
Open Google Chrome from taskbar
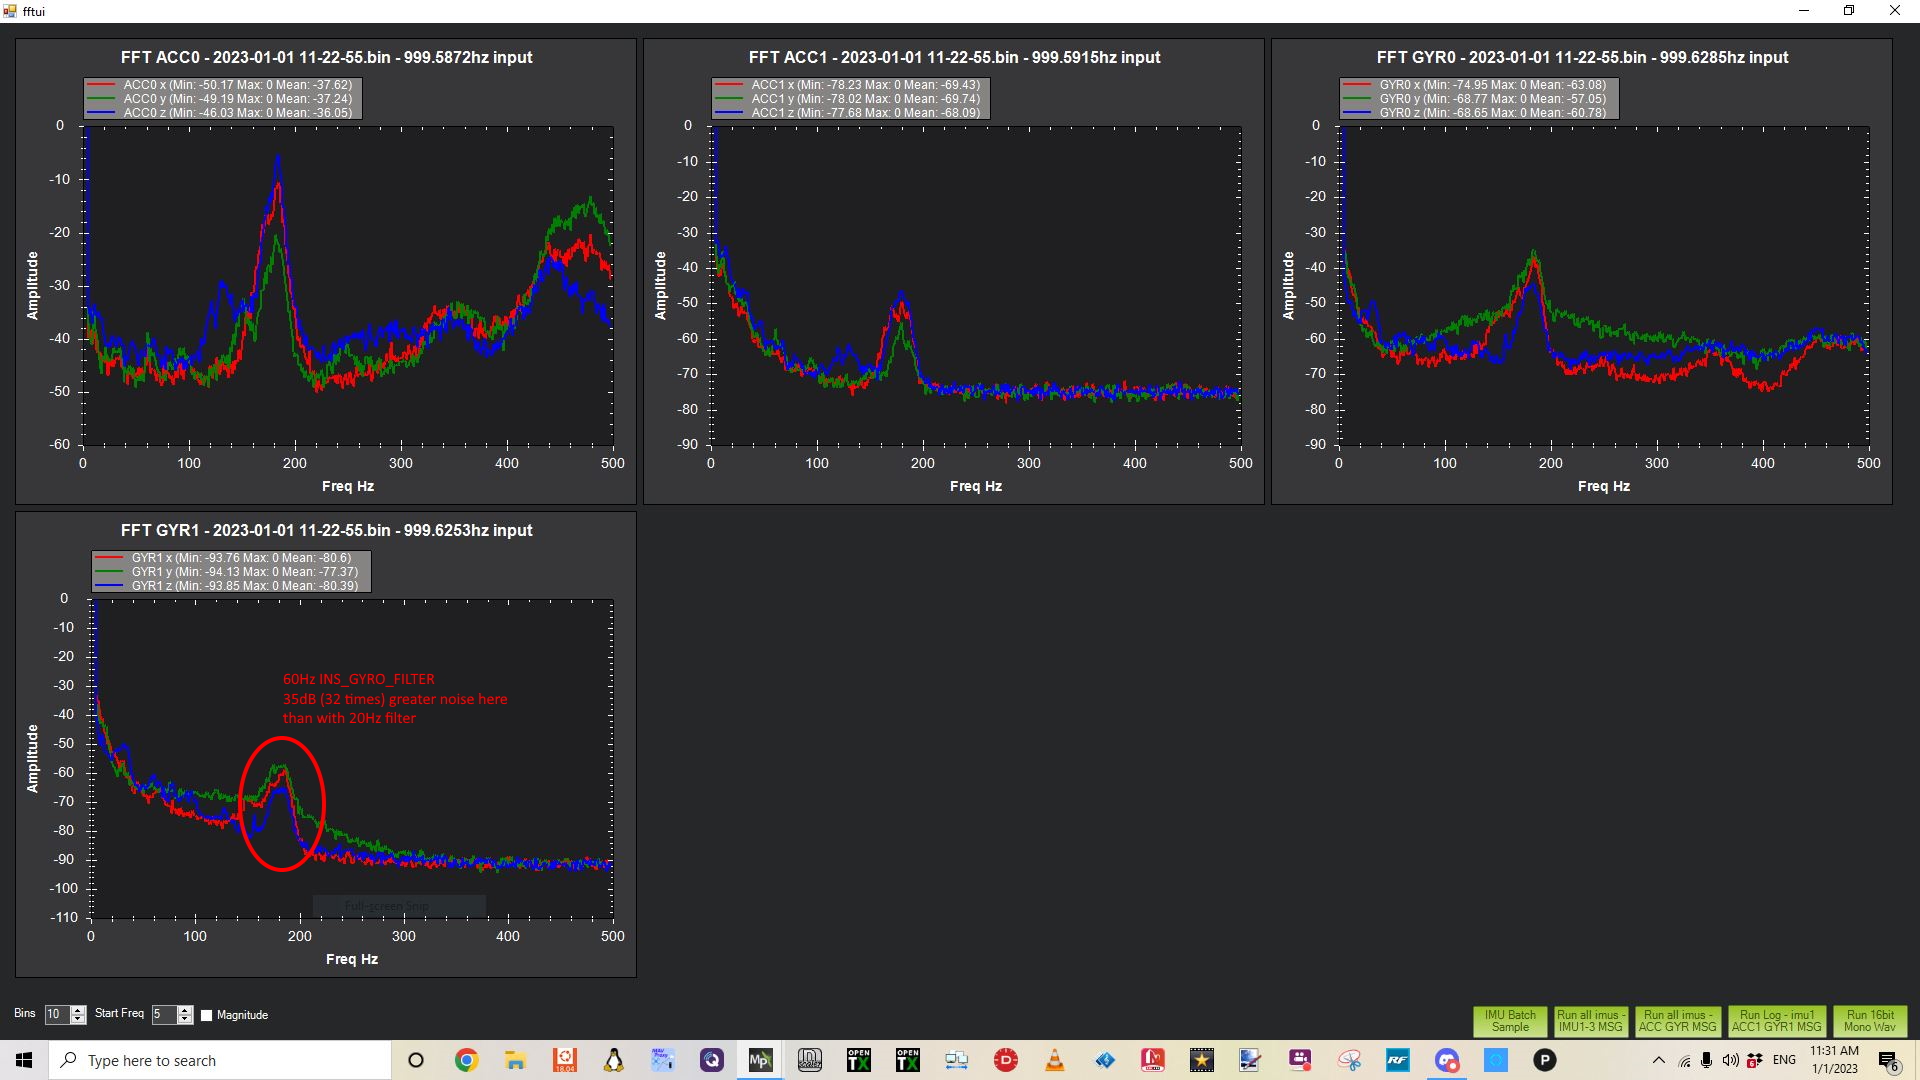(x=466, y=1060)
